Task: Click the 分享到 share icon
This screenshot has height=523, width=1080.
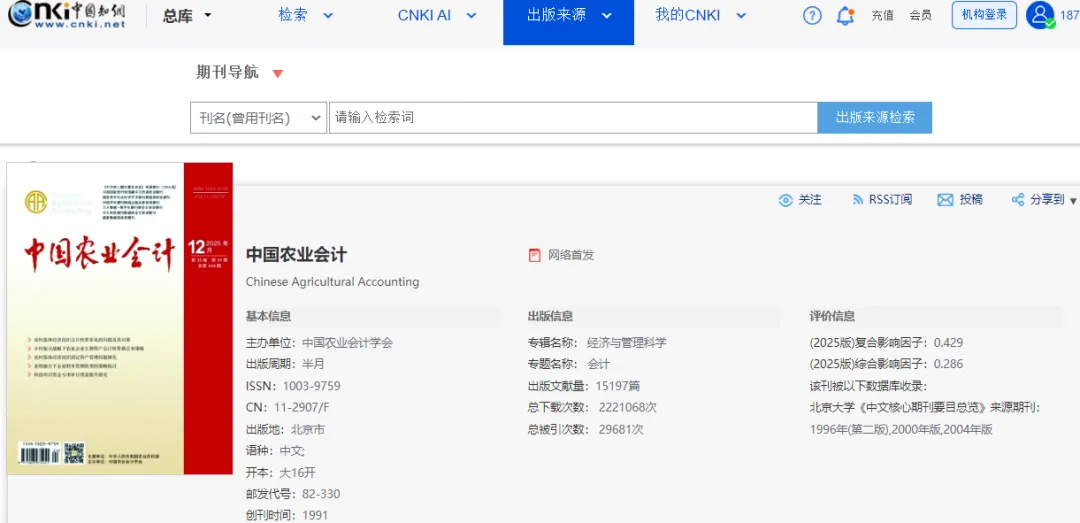Action: point(1017,200)
